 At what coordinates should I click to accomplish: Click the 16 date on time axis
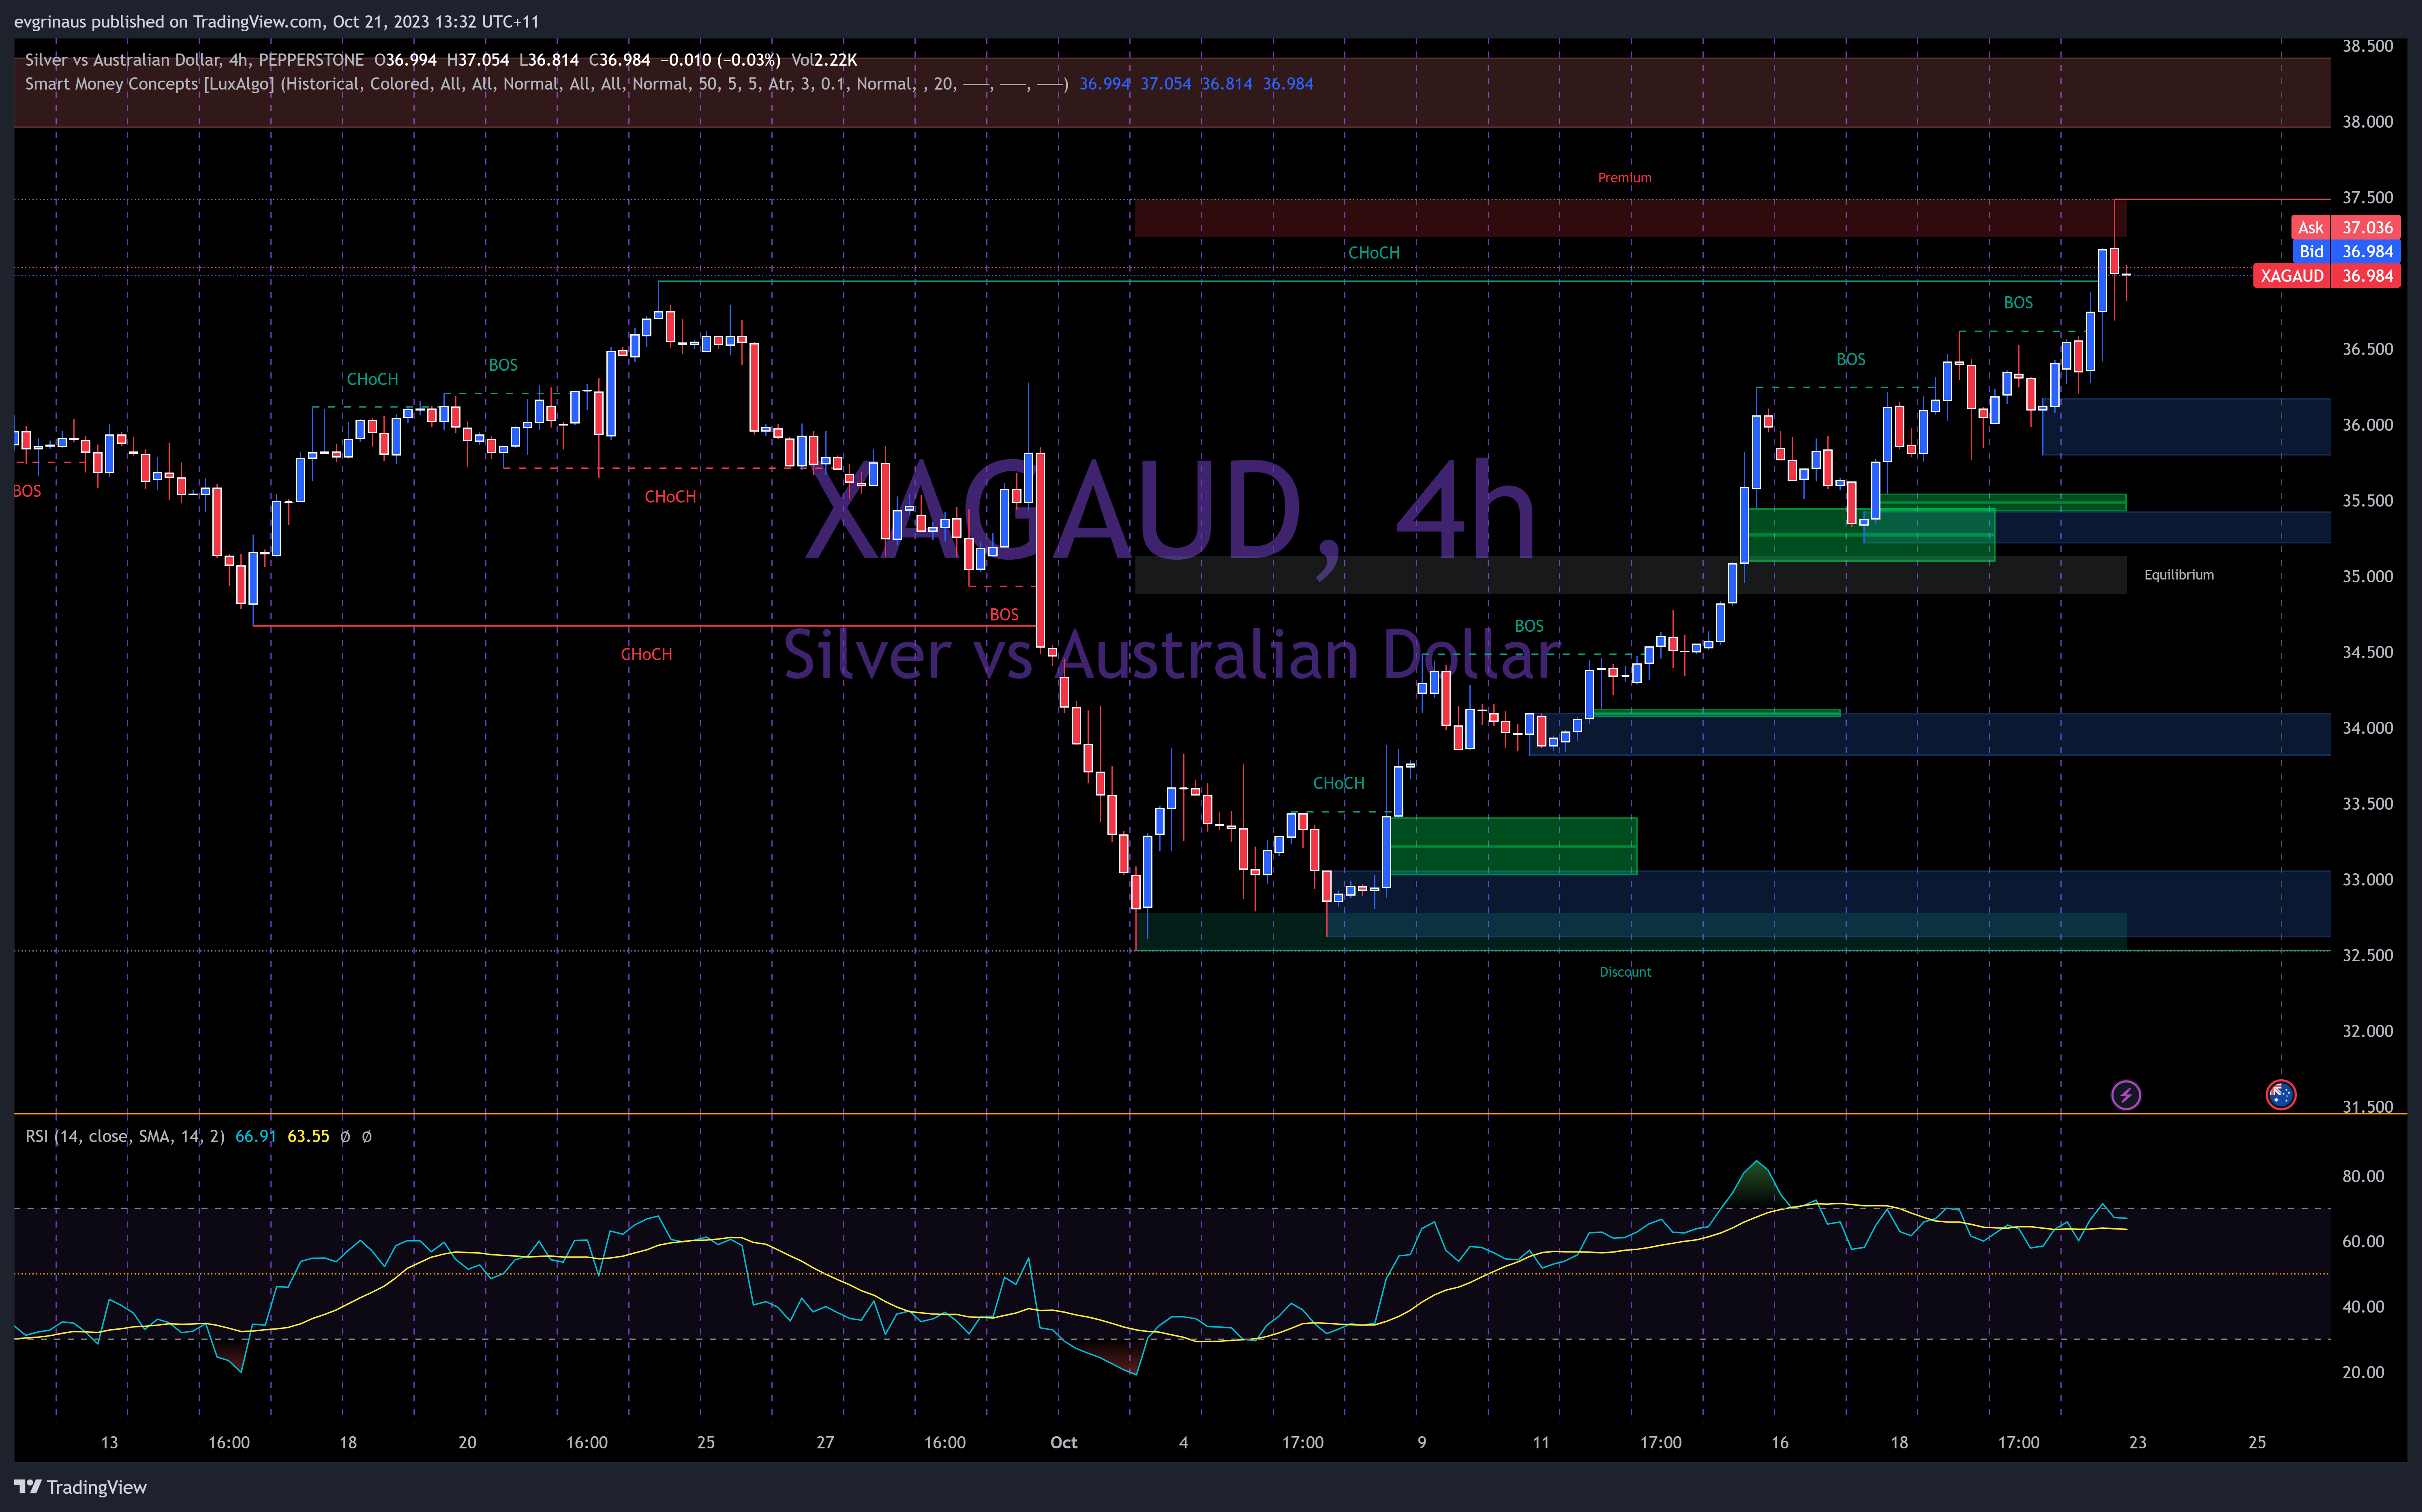[1779, 1443]
